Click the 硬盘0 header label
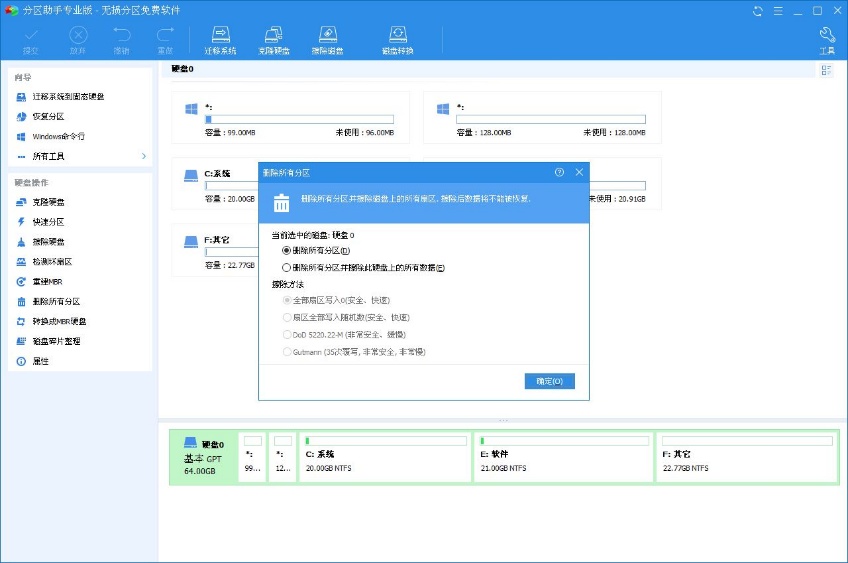The width and height of the screenshot is (848, 563). [182, 69]
